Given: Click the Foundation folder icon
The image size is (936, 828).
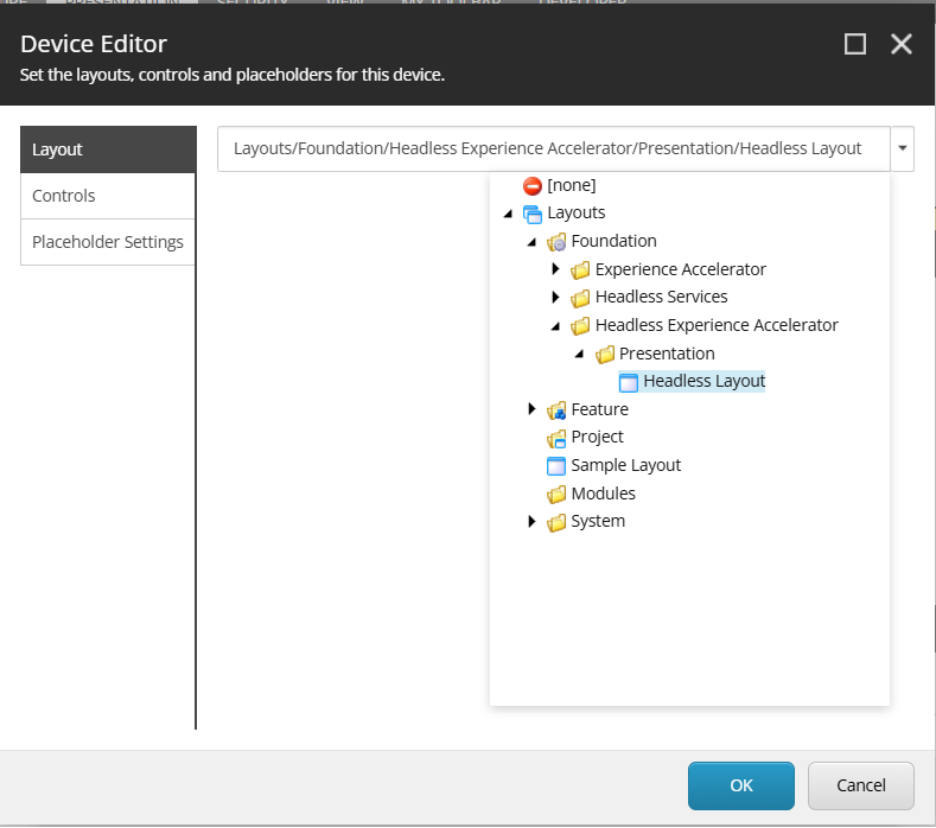Looking at the screenshot, I should pyautogui.click(x=557, y=241).
